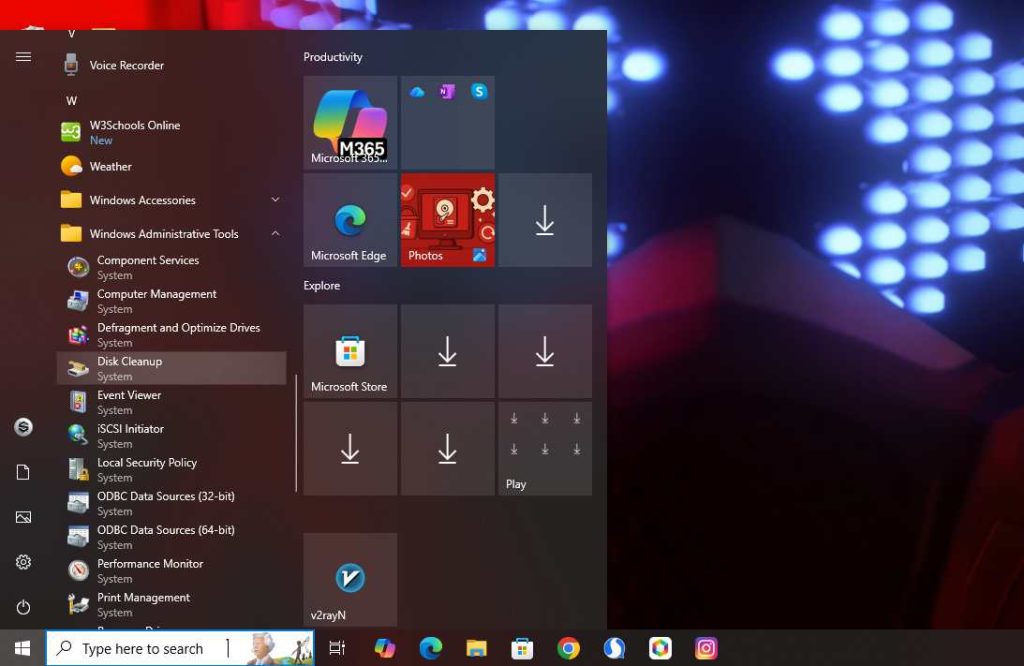This screenshot has width=1024, height=666.
Task: Launch Defragment and Optimize Drives
Action: click(171, 334)
